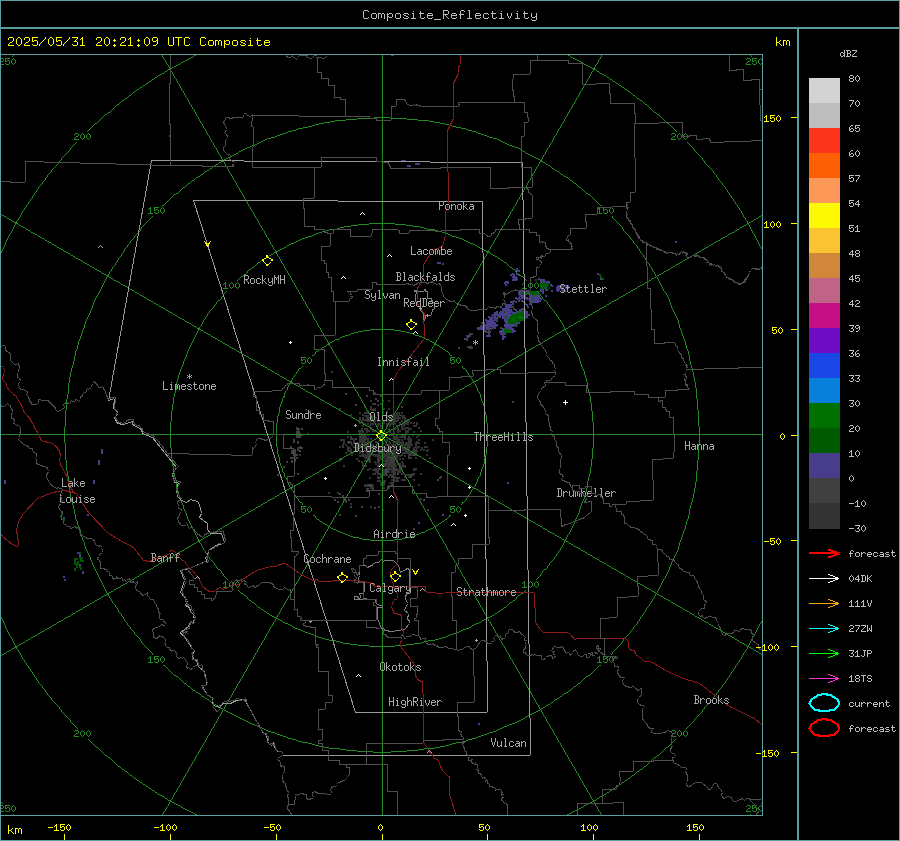Click the Blackfalds city label

(x=425, y=277)
